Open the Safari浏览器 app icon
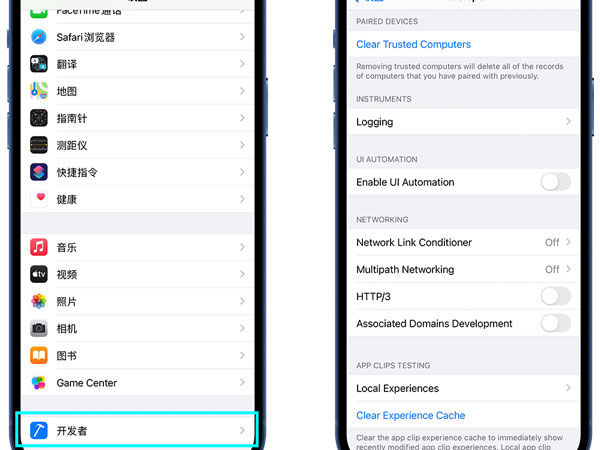Viewport: 600px width, 450px height. pos(39,37)
